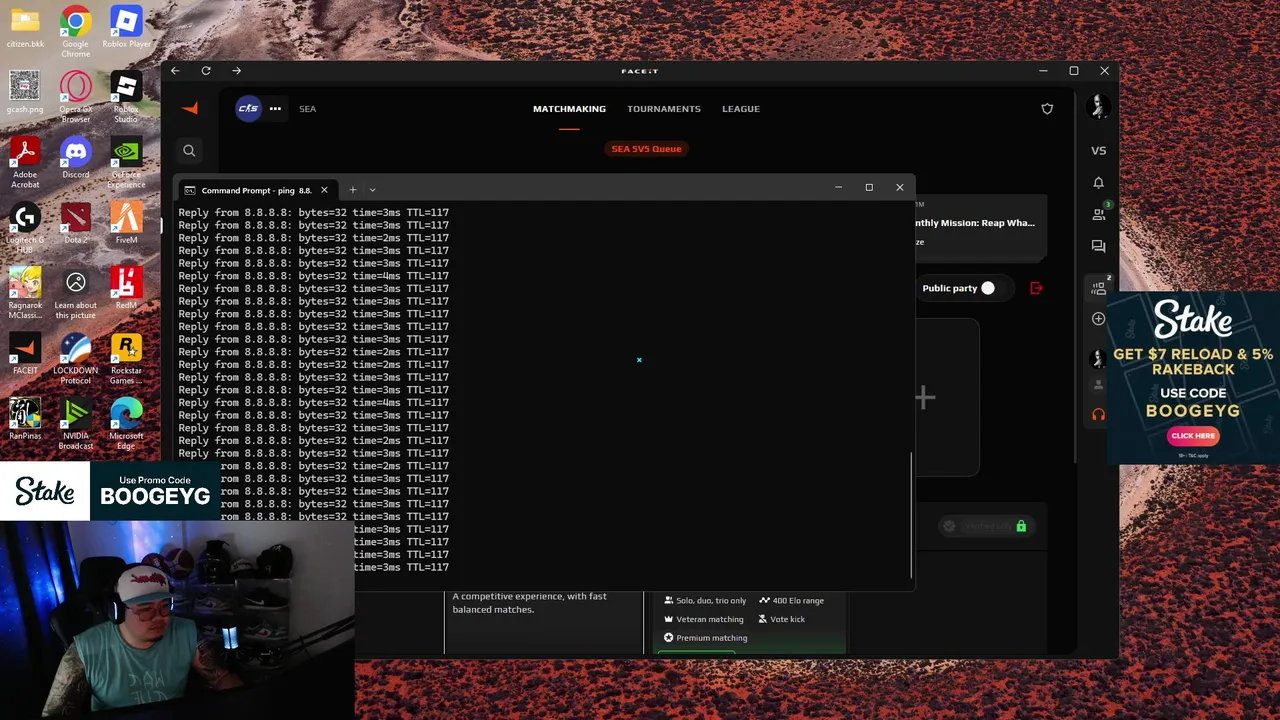Switch to the LEAGUE tab
Viewport: 1280px width, 720px height.
coord(741,108)
